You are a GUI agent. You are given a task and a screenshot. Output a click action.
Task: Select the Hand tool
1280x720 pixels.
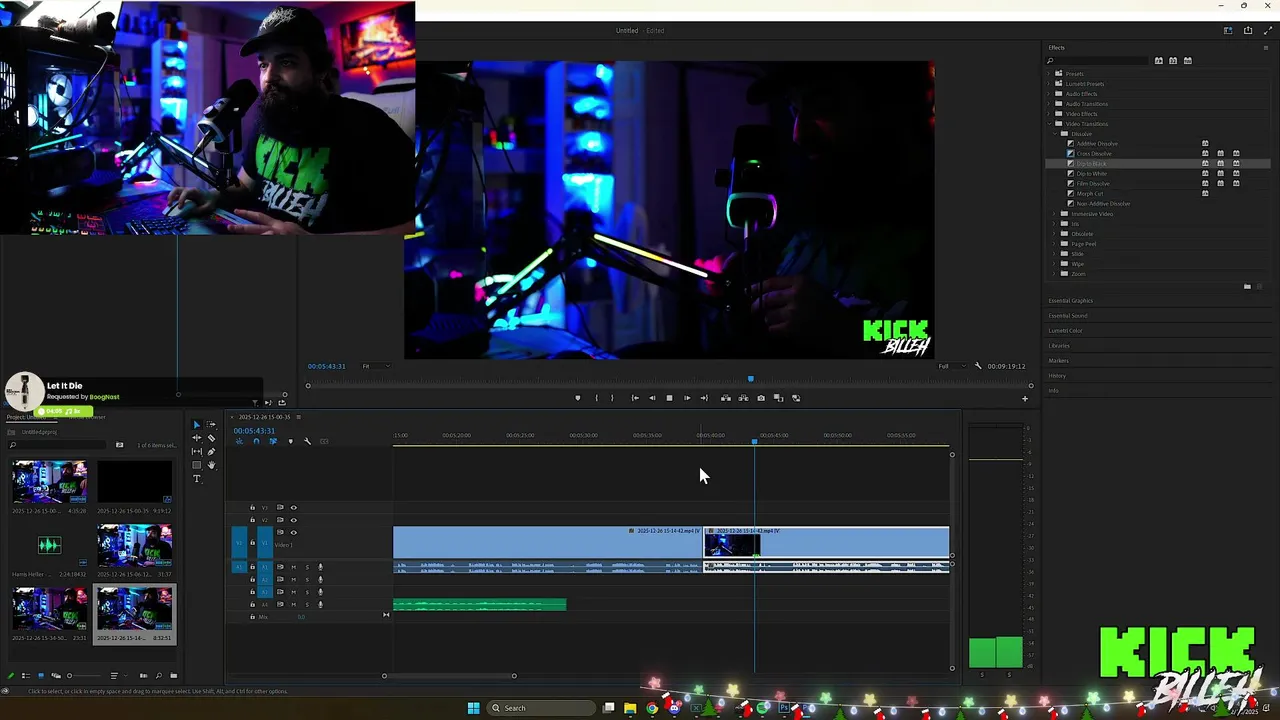[x=211, y=465]
